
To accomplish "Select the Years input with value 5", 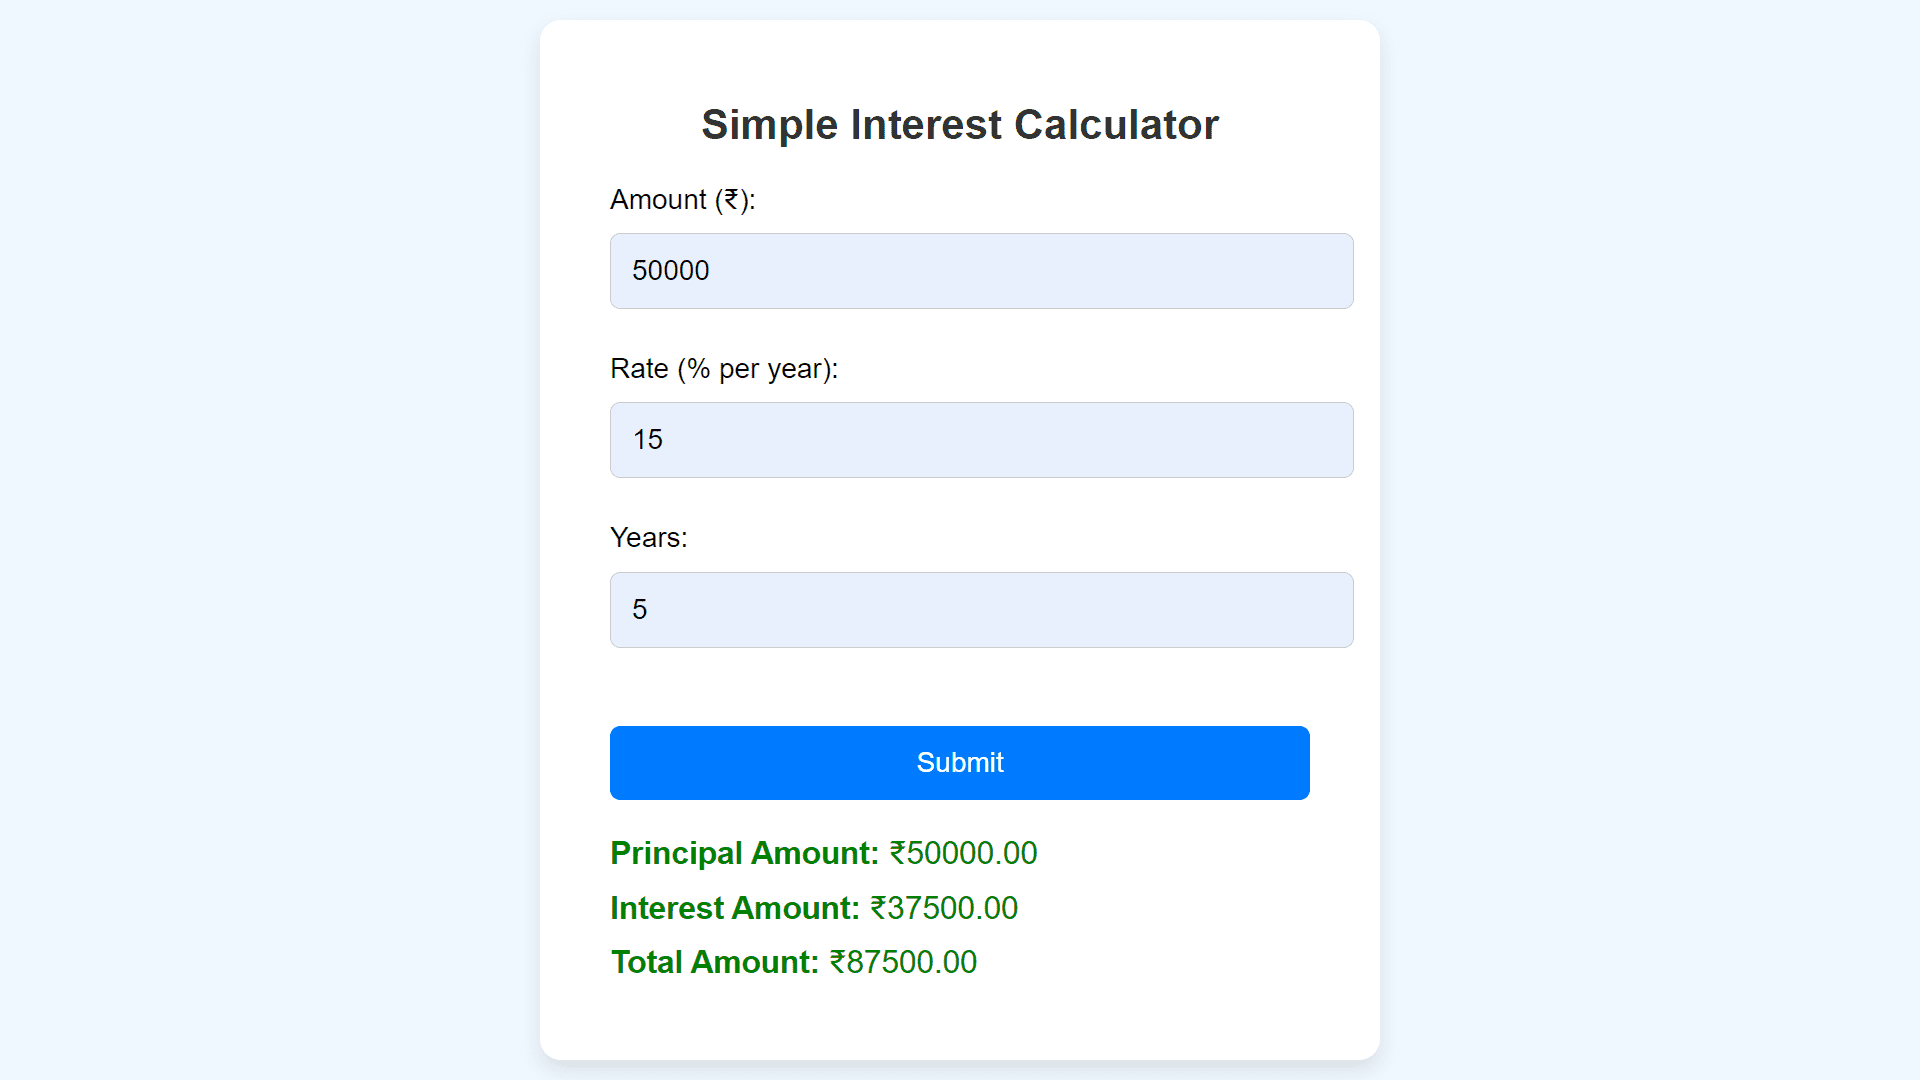I will tap(981, 610).
